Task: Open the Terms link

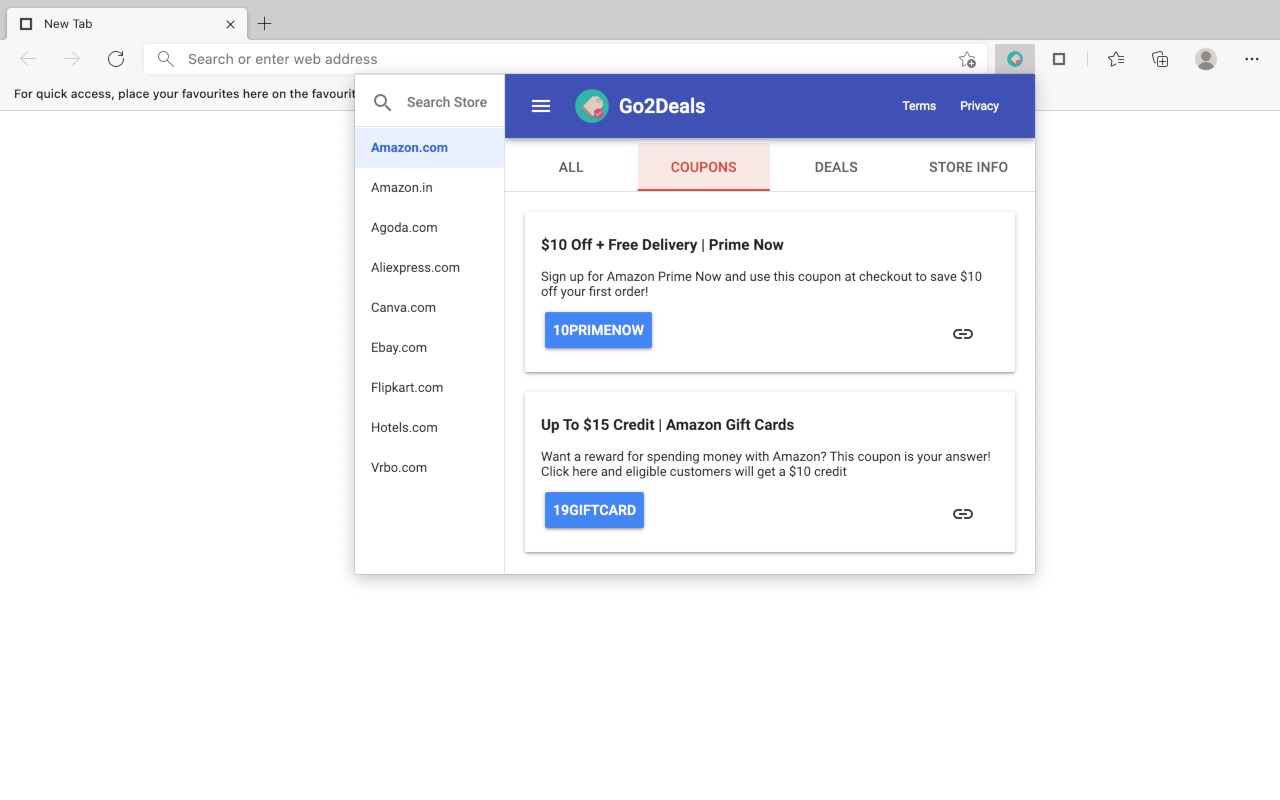Action: pyautogui.click(x=919, y=106)
